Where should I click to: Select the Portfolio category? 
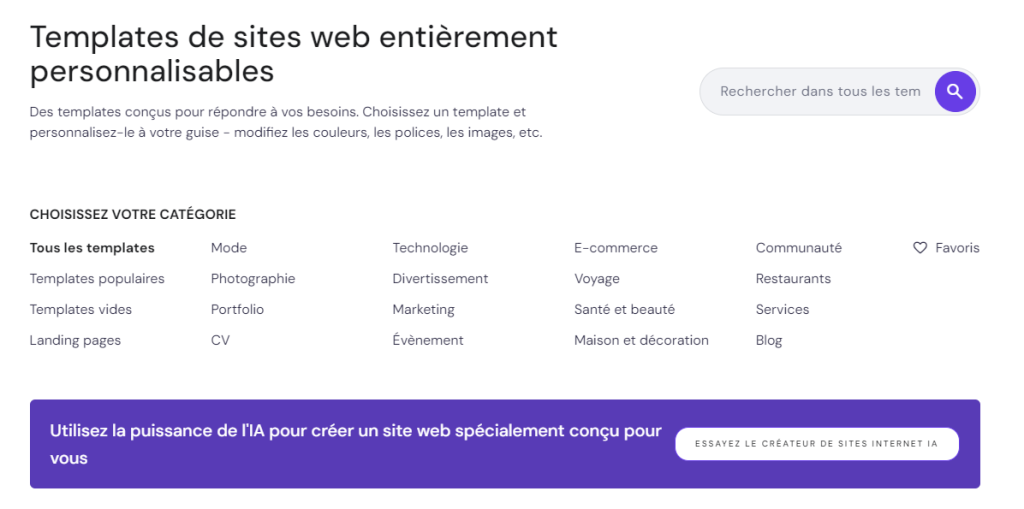(237, 310)
